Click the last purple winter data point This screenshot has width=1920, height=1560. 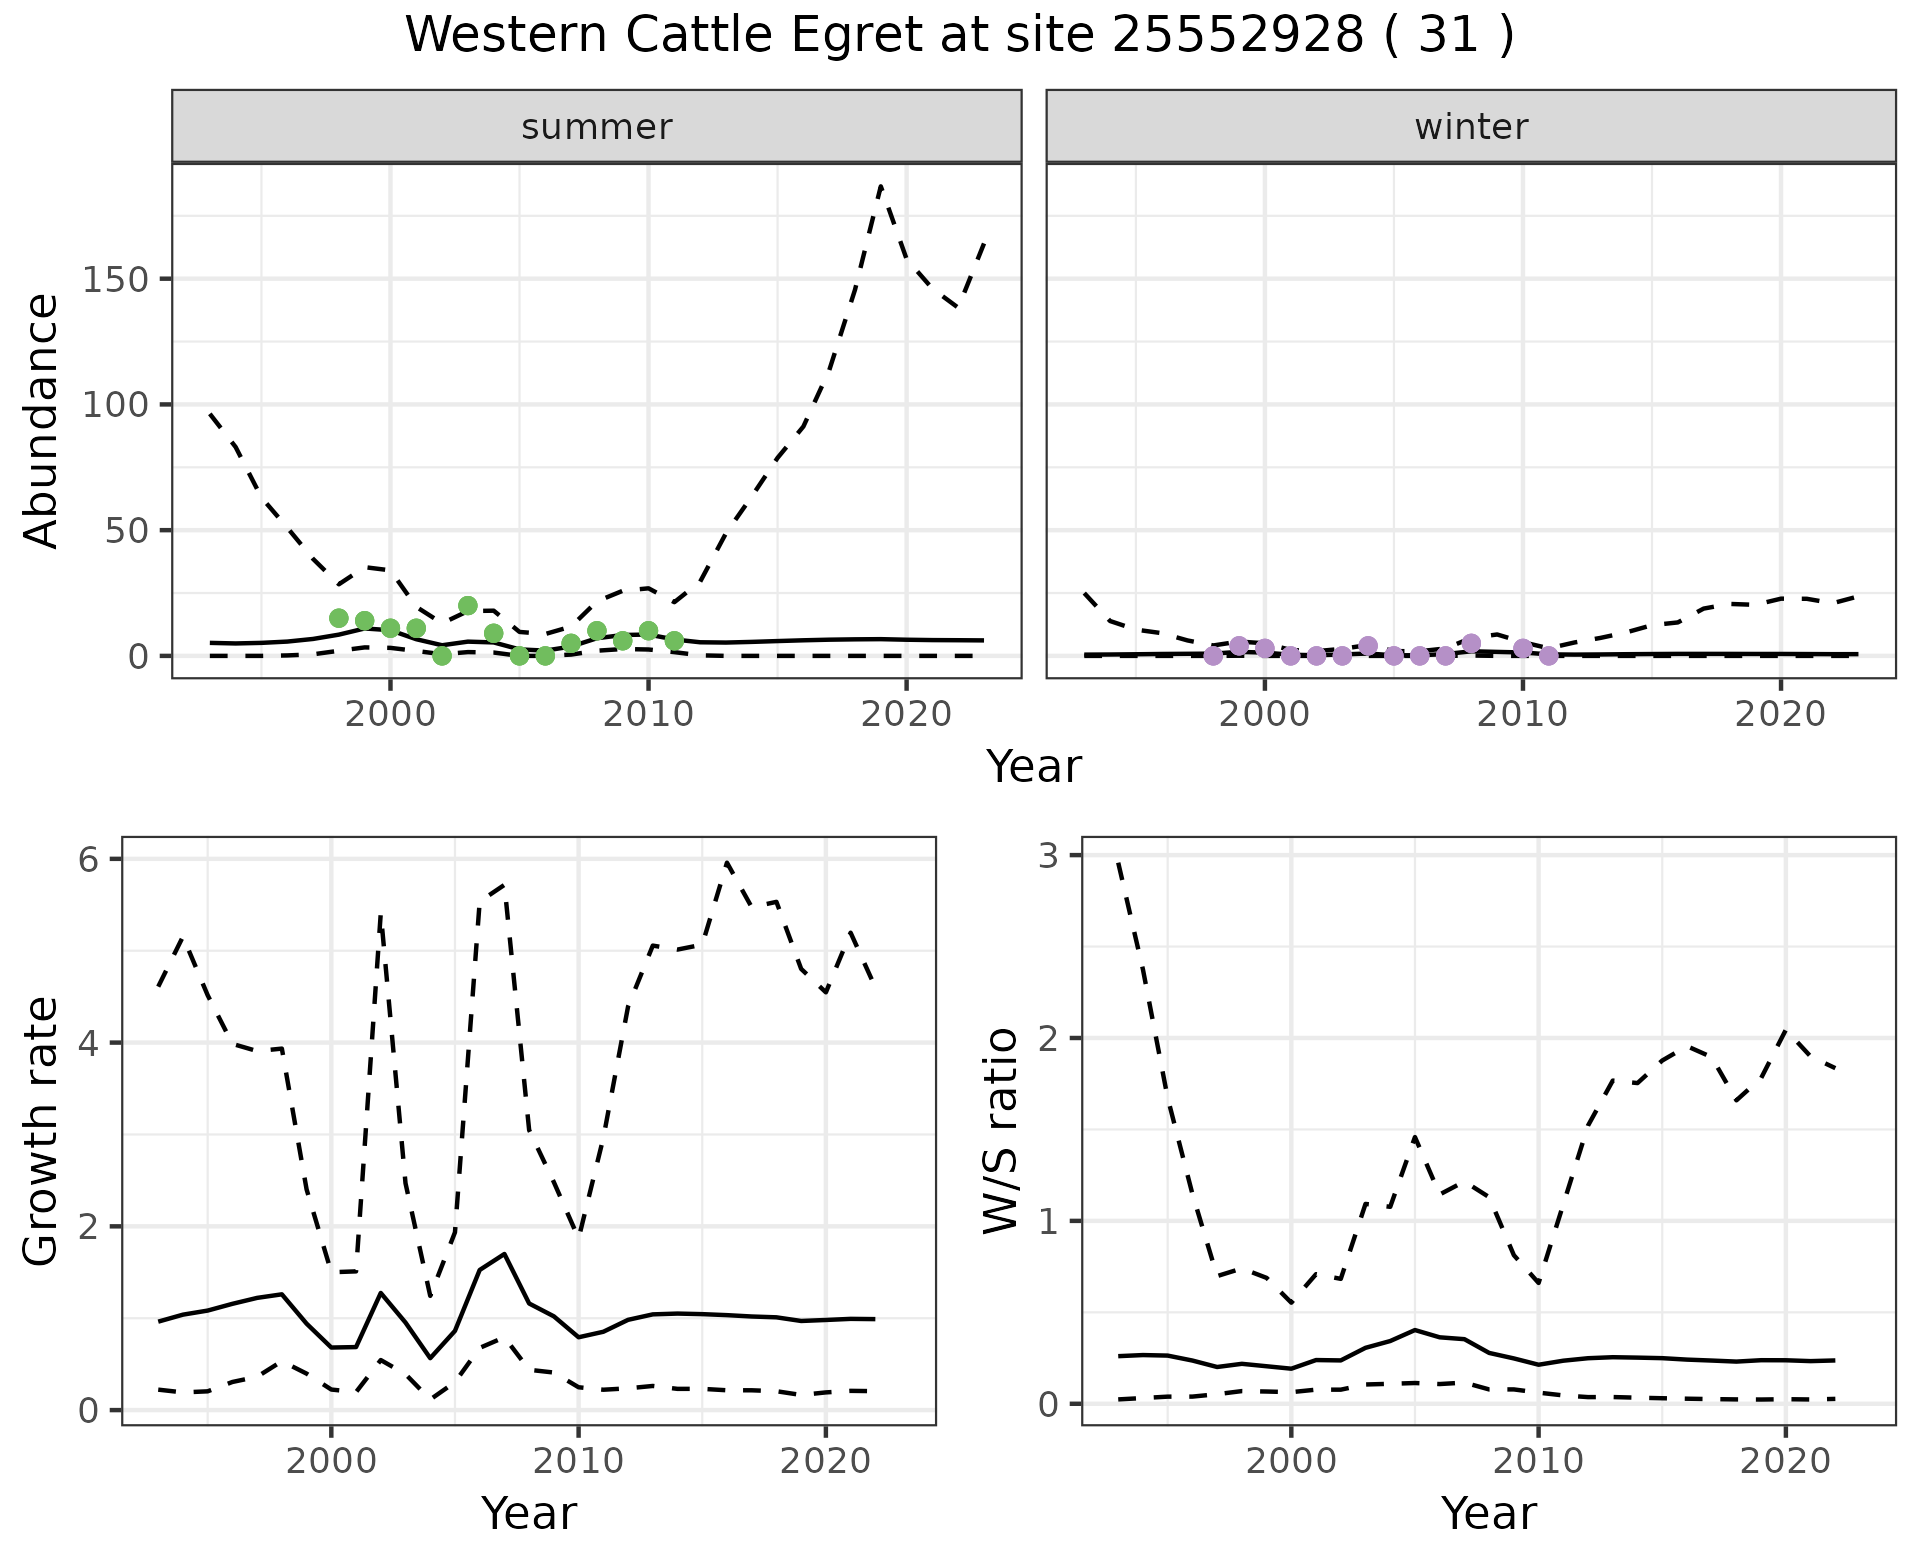pyautogui.click(x=1548, y=656)
